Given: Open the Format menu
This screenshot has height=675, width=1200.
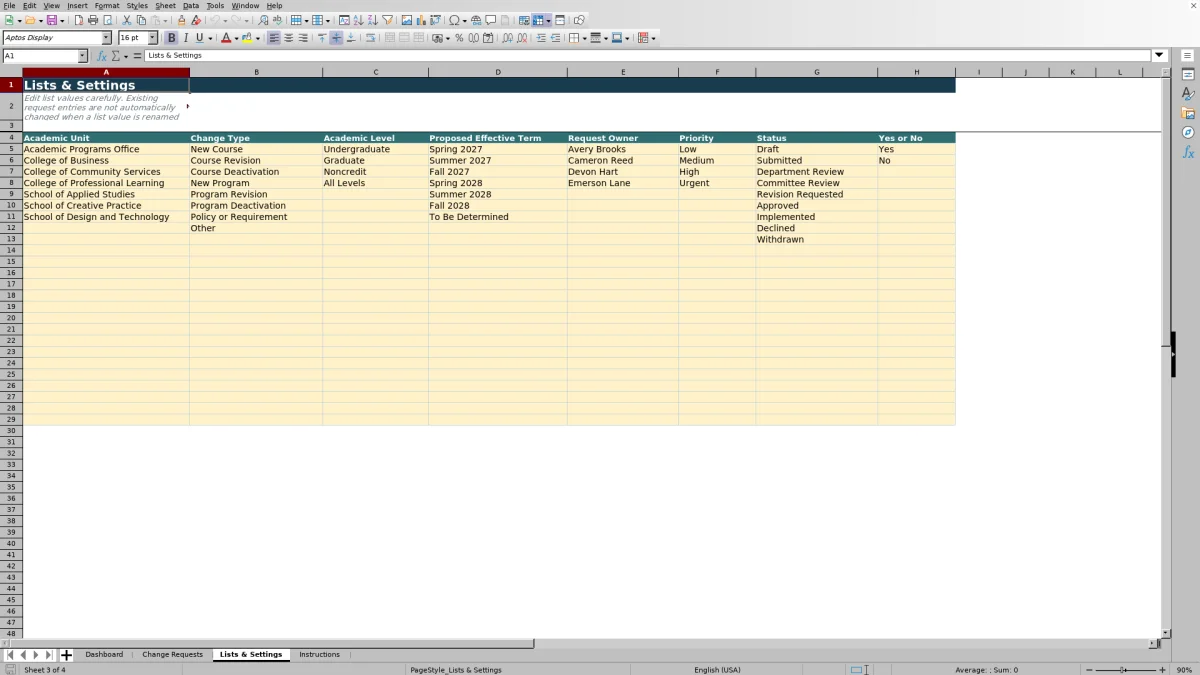Looking at the screenshot, I should coord(107,6).
